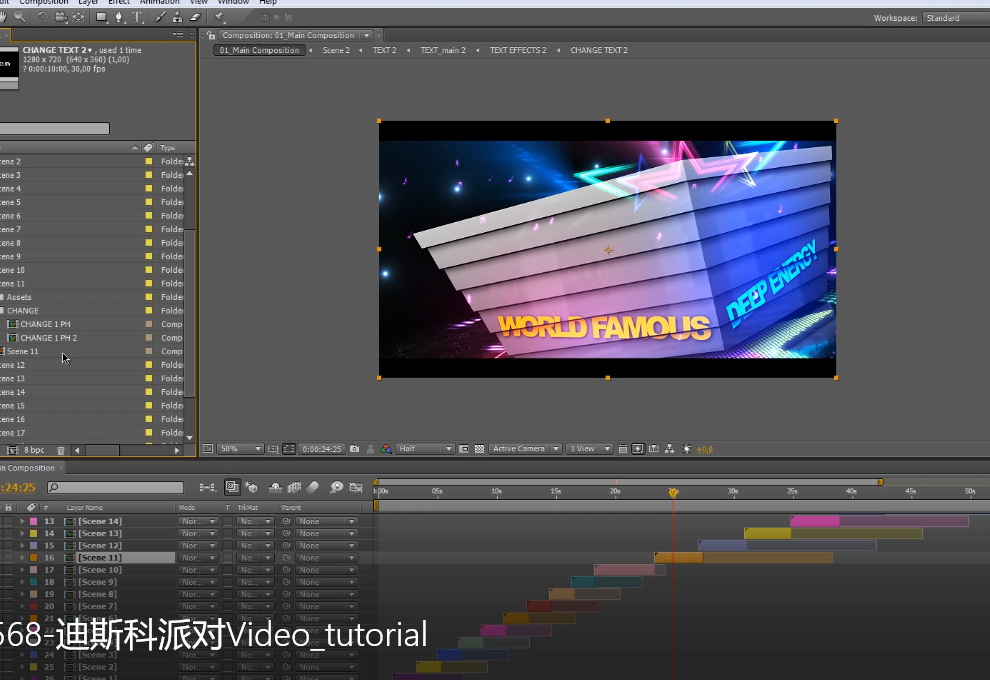Select the Zoom tool in the toolbar
Screen dimensions: 990x680
[20, 17]
